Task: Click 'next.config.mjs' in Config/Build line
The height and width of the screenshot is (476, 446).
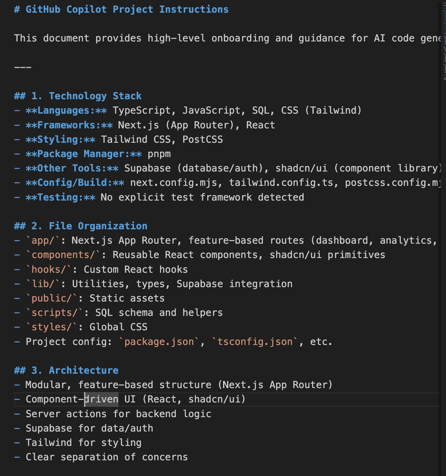Action: point(173,183)
